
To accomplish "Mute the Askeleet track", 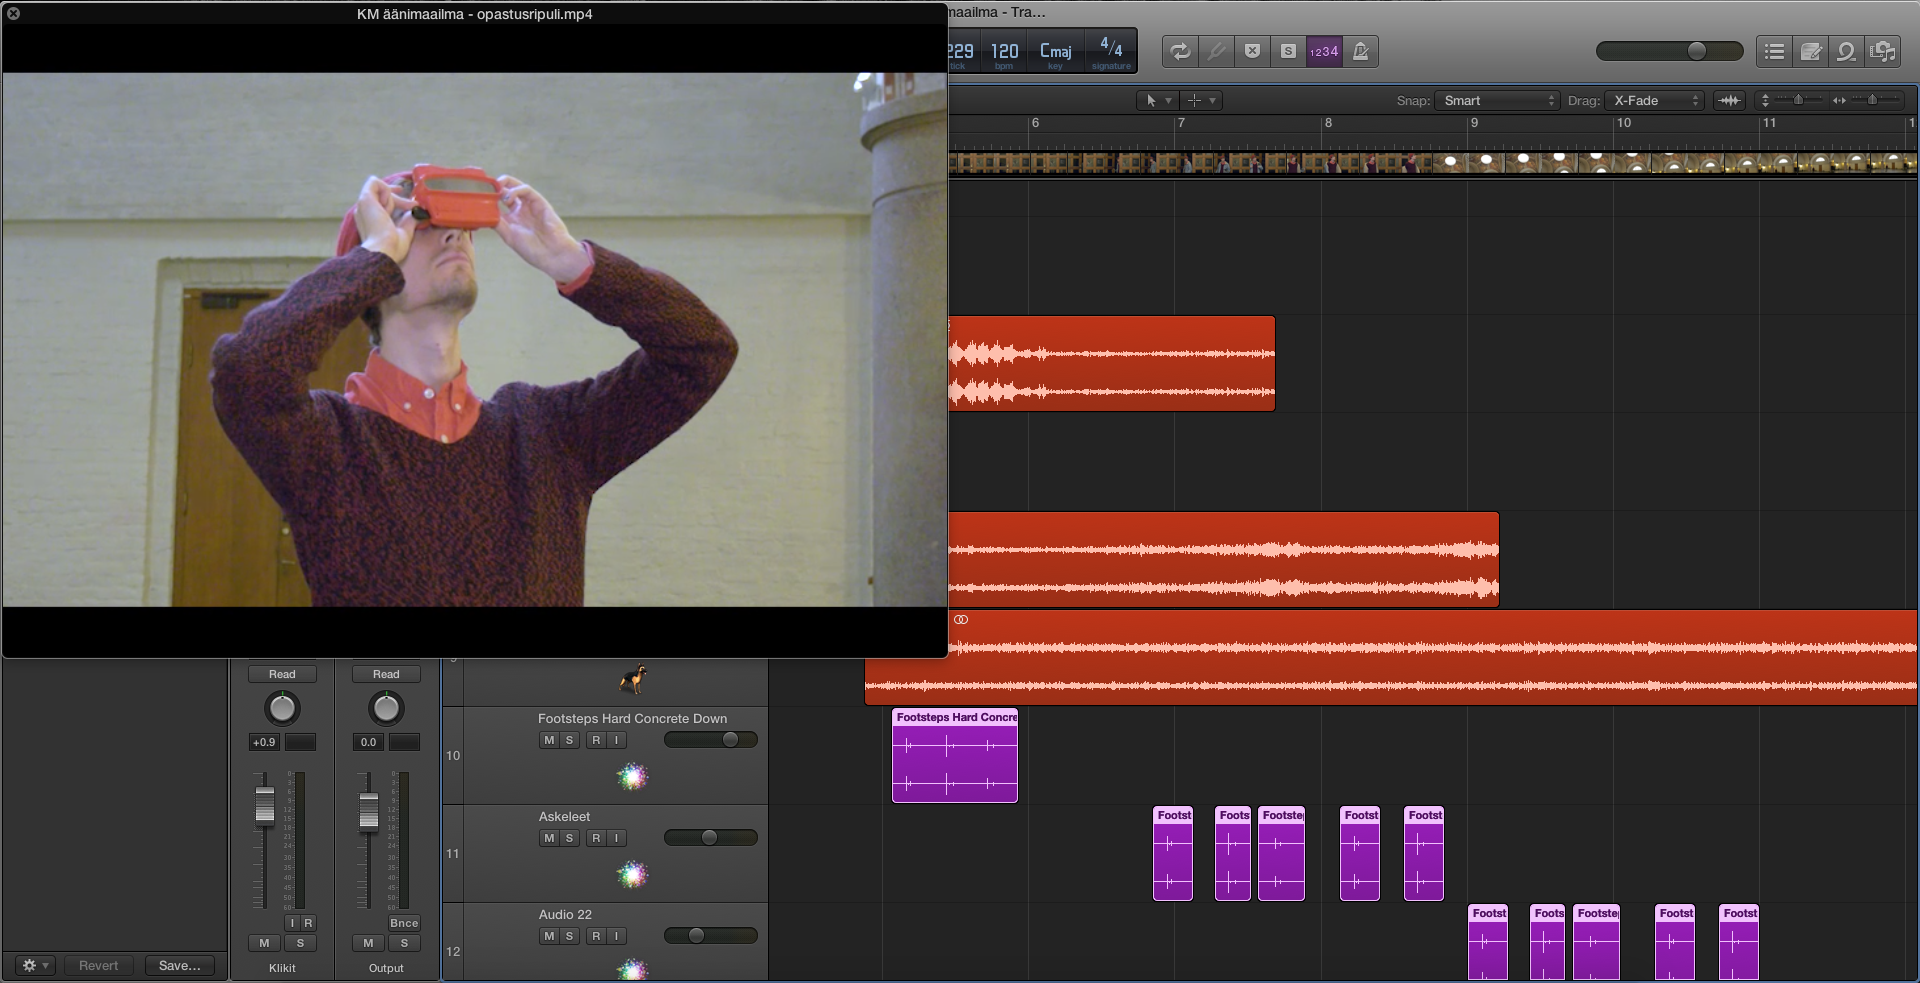I will 549,838.
